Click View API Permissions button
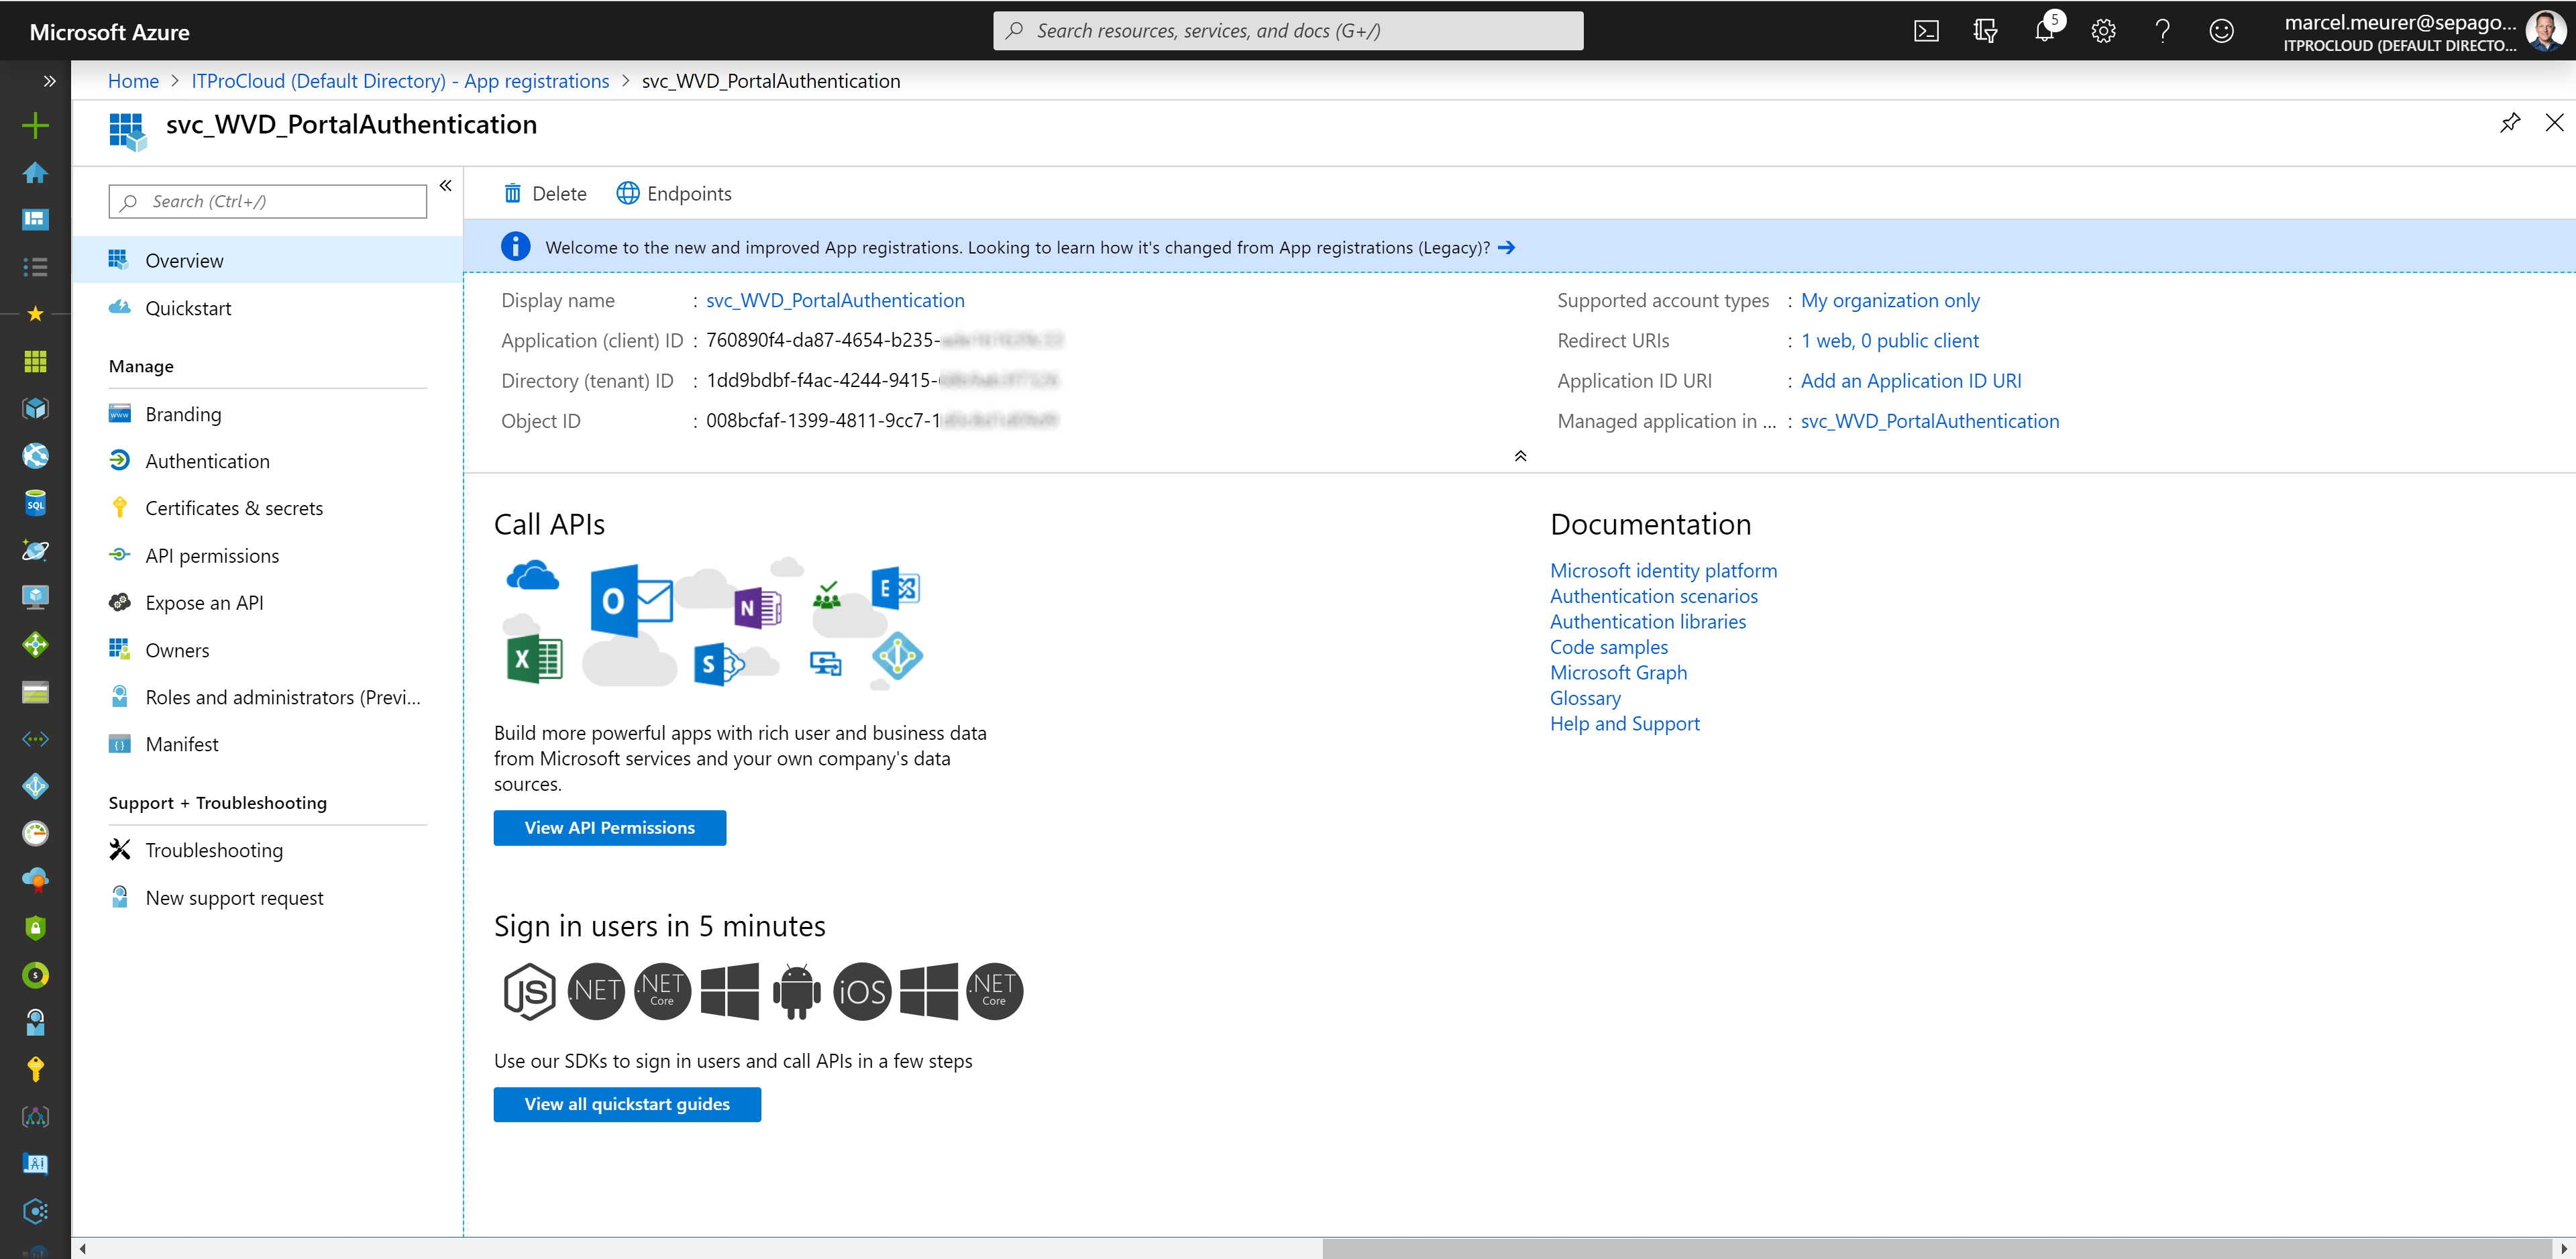This screenshot has height=1259, width=2576. pos(609,828)
